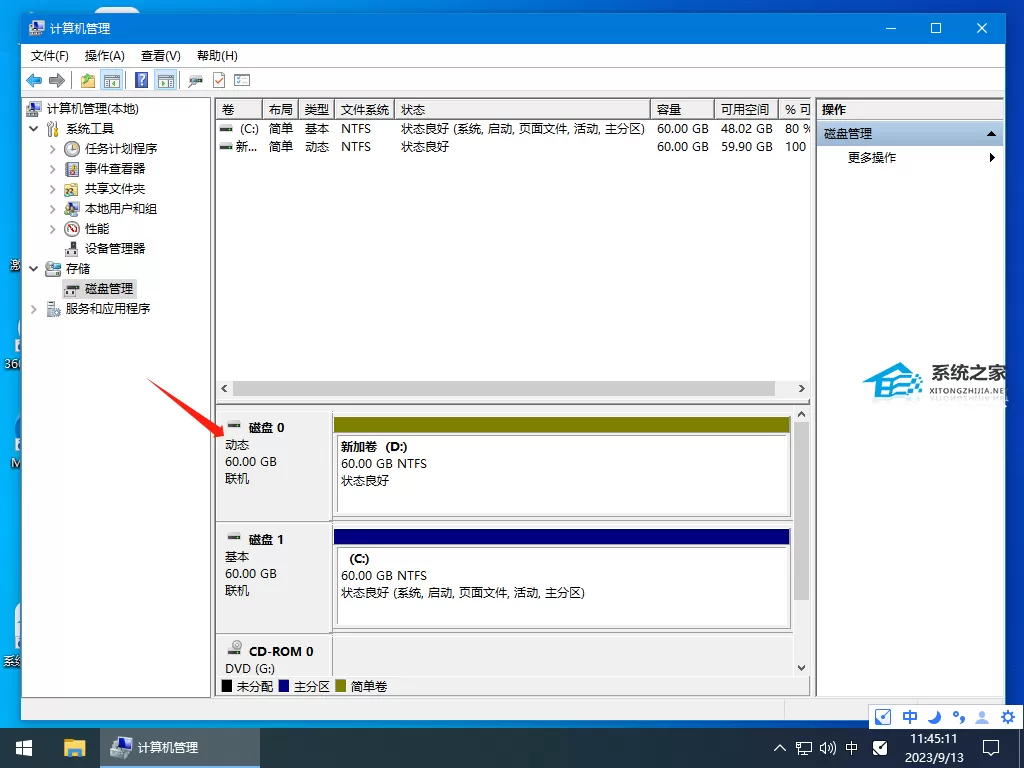Select the (C:) row in volume list
The image size is (1024, 768).
coord(513,129)
